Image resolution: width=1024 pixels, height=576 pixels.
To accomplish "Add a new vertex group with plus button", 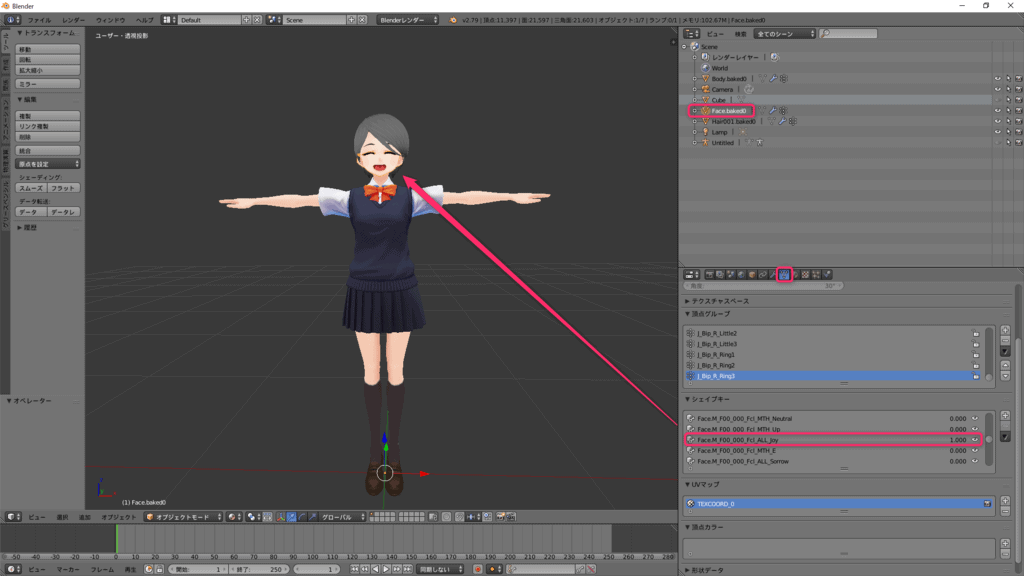I will (1005, 331).
